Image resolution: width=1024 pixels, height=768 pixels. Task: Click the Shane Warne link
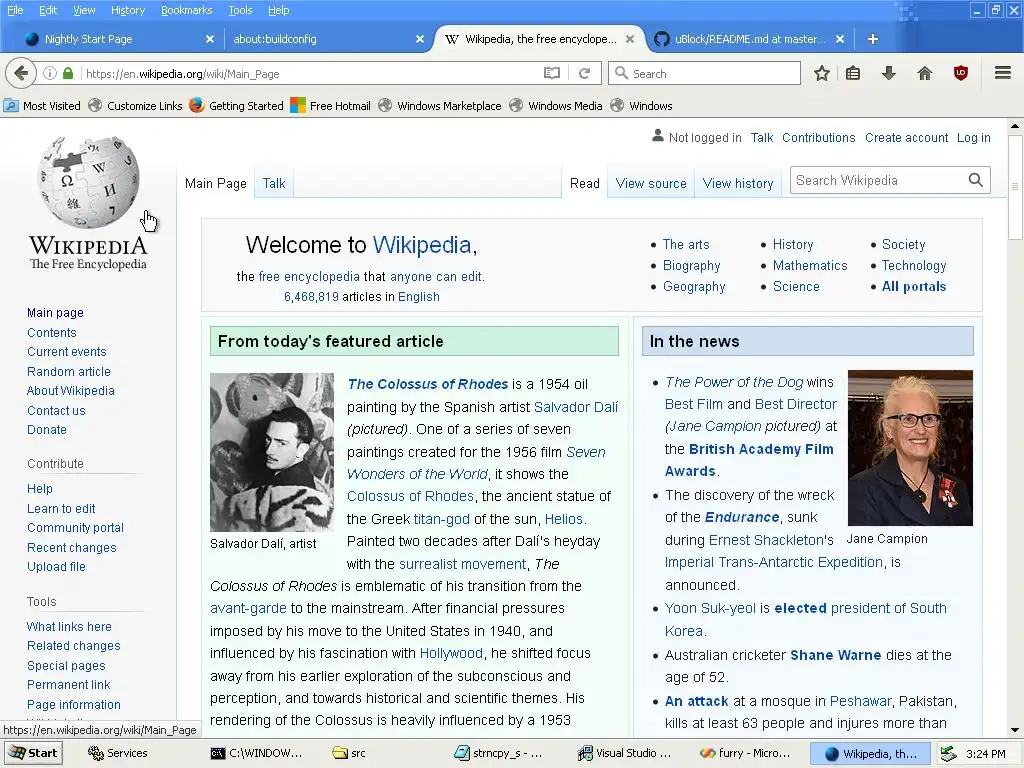pos(835,655)
